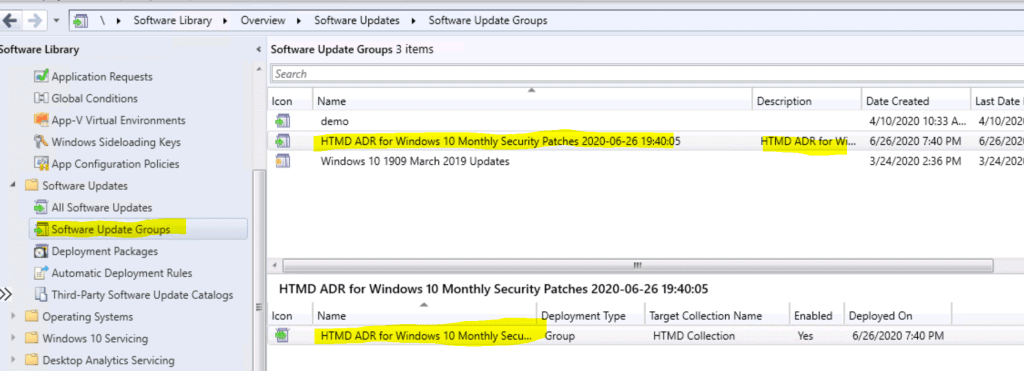Open the Software Library breadcrumb
The image size is (1024, 371).
click(172, 20)
